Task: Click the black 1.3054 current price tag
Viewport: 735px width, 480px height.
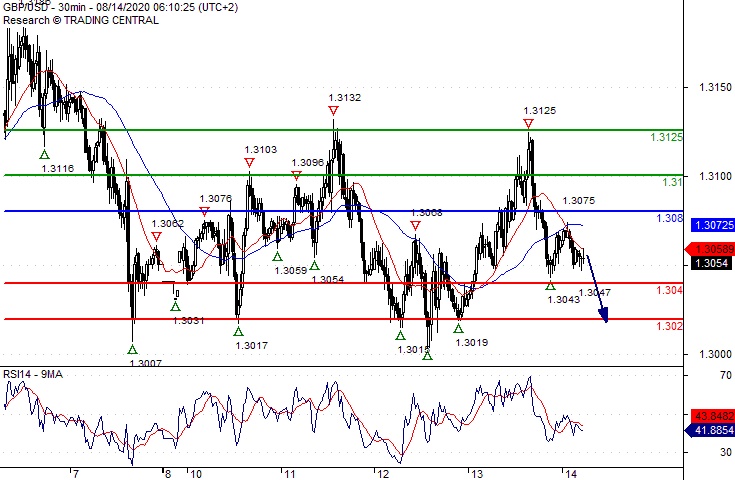Action: tap(711, 263)
